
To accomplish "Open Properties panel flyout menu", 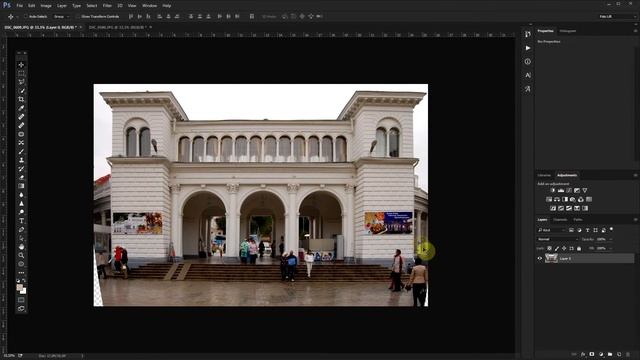I will click(x=635, y=31).
